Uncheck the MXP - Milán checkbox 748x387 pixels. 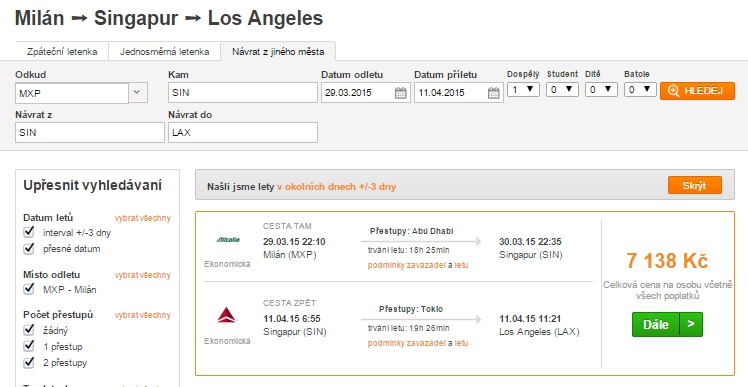pos(29,289)
